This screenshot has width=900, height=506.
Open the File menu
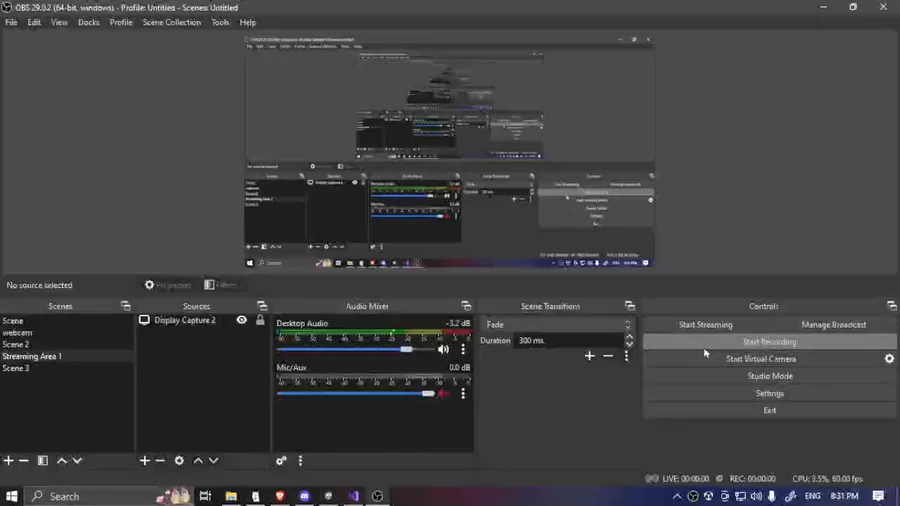[x=11, y=22]
